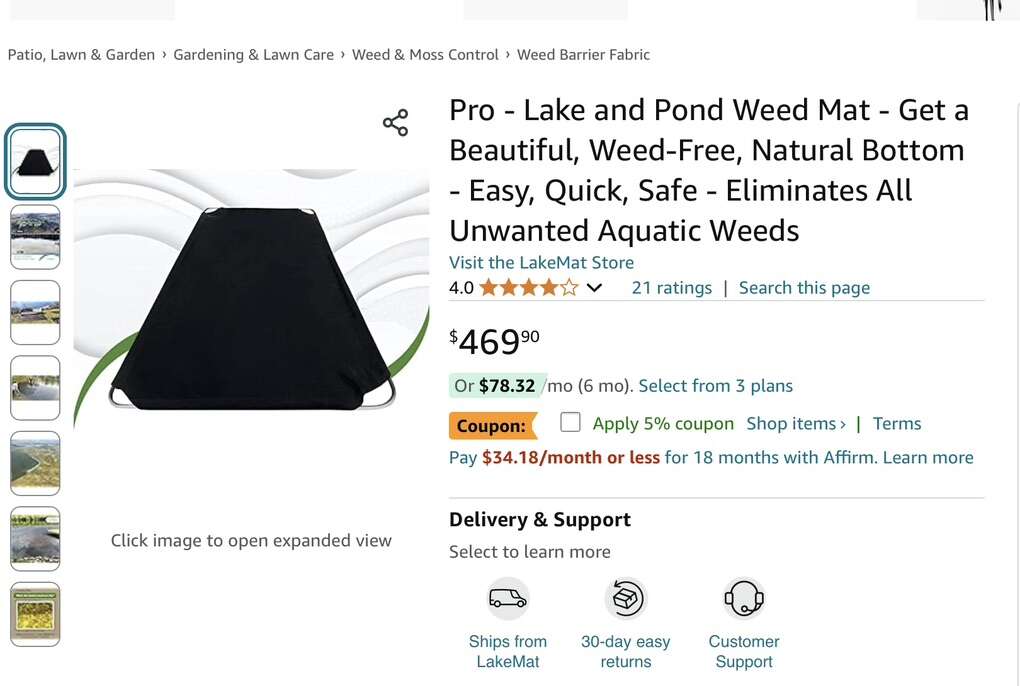This screenshot has height=686, width=1020.
Task: Expand the ratings breakdown chevron
Action: coord(594,288)
